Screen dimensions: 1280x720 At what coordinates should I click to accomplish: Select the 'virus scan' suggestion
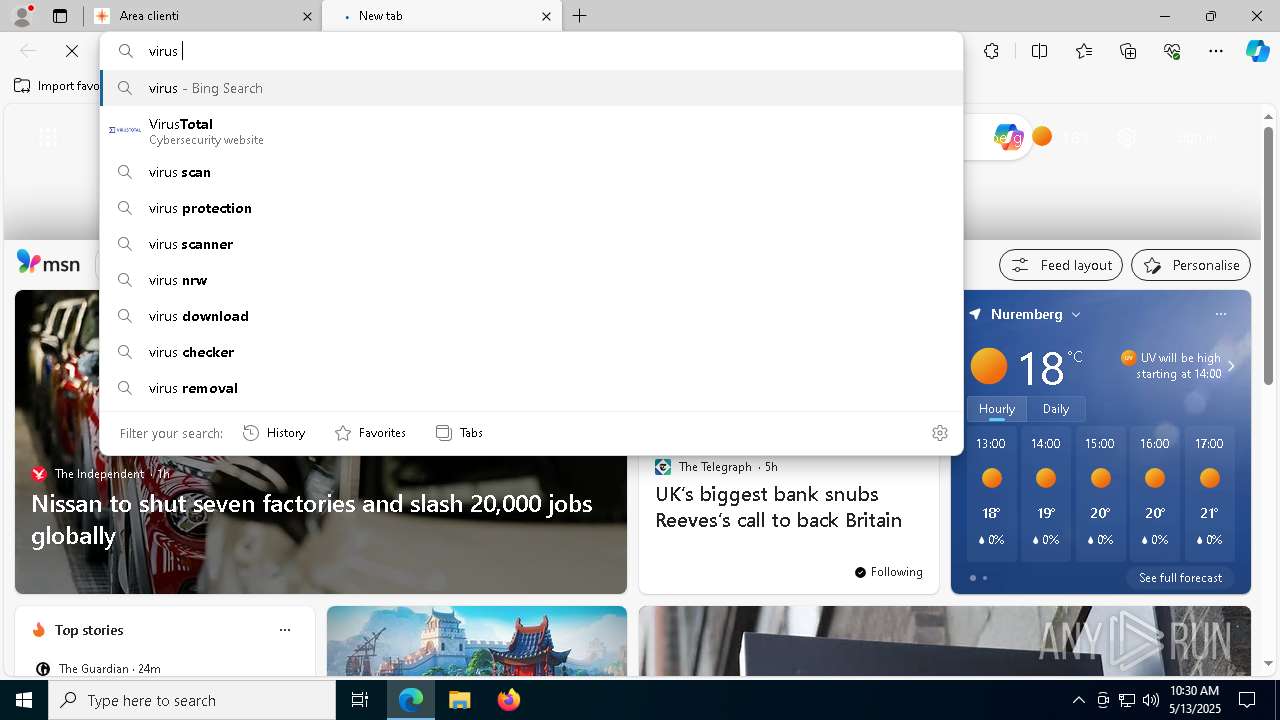[531, 172]
